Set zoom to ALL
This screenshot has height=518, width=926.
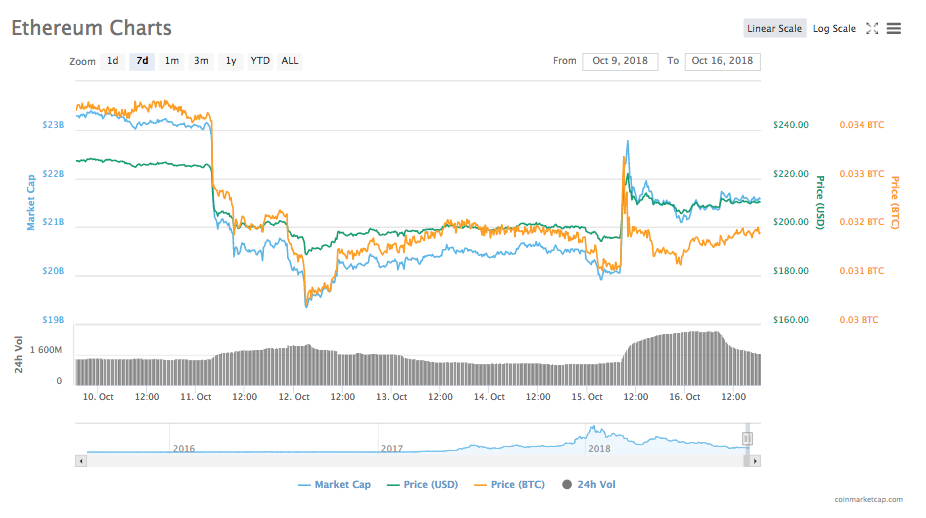[289, 61]
